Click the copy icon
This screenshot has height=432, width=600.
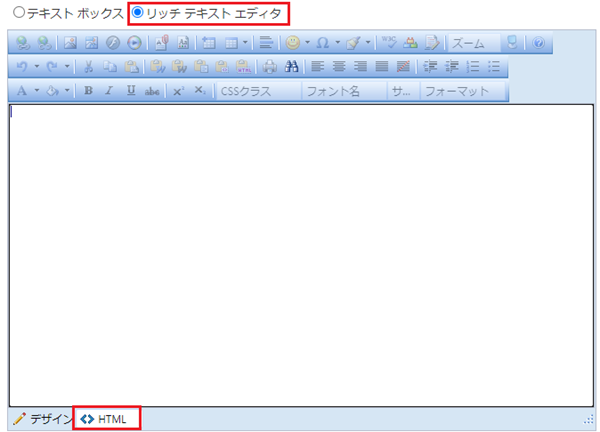[110, 67]
